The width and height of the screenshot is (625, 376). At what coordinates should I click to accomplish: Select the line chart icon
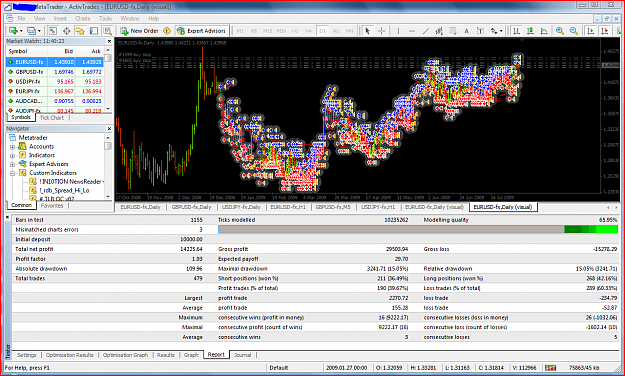click(x=544, y=31)
